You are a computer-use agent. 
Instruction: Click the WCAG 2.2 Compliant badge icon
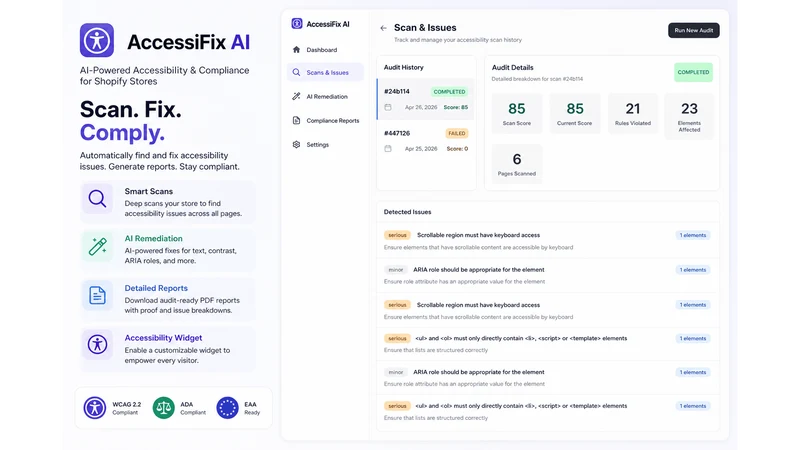[x=95, y=408]
